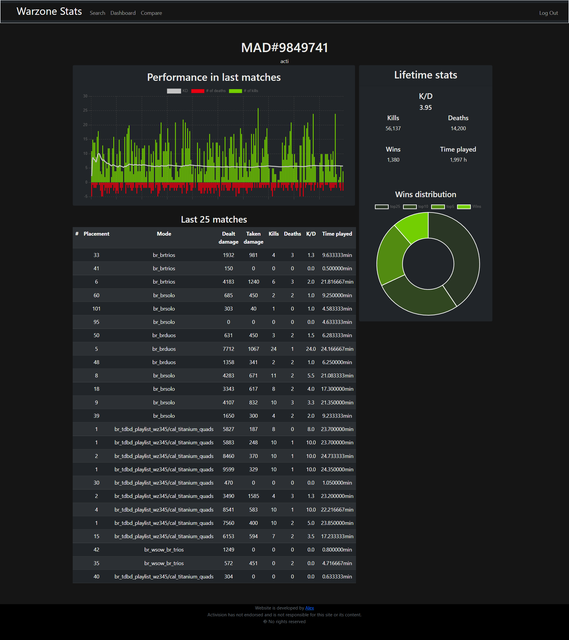Screen dimensions: 569x640
Task: Click the br_wsow_br_trios mode in placement 35 row
Action: pos(164,563)
